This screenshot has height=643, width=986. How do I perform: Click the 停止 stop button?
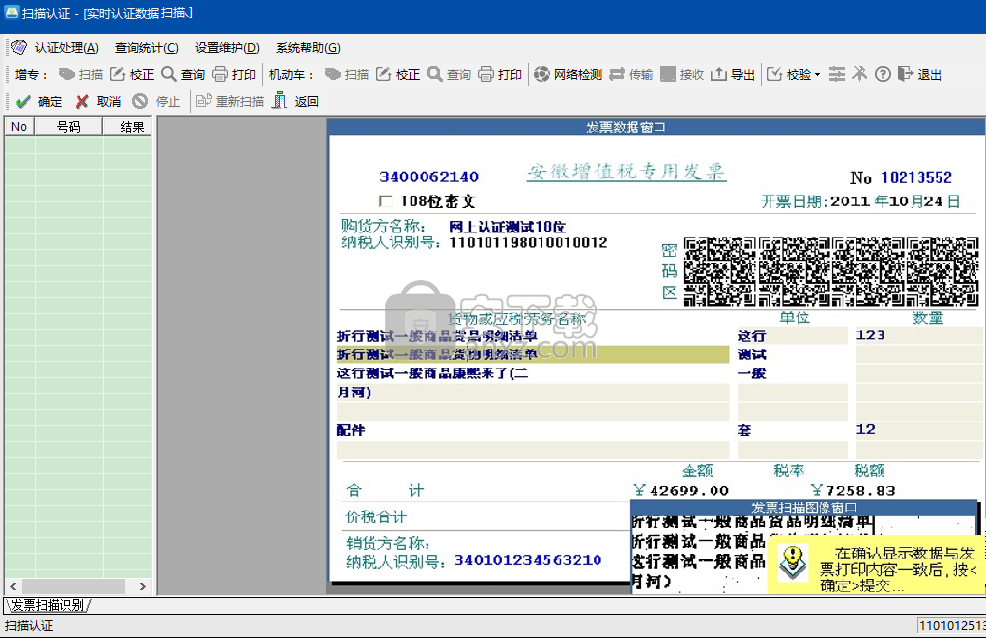pyautogui.click(x=157, y=101)
